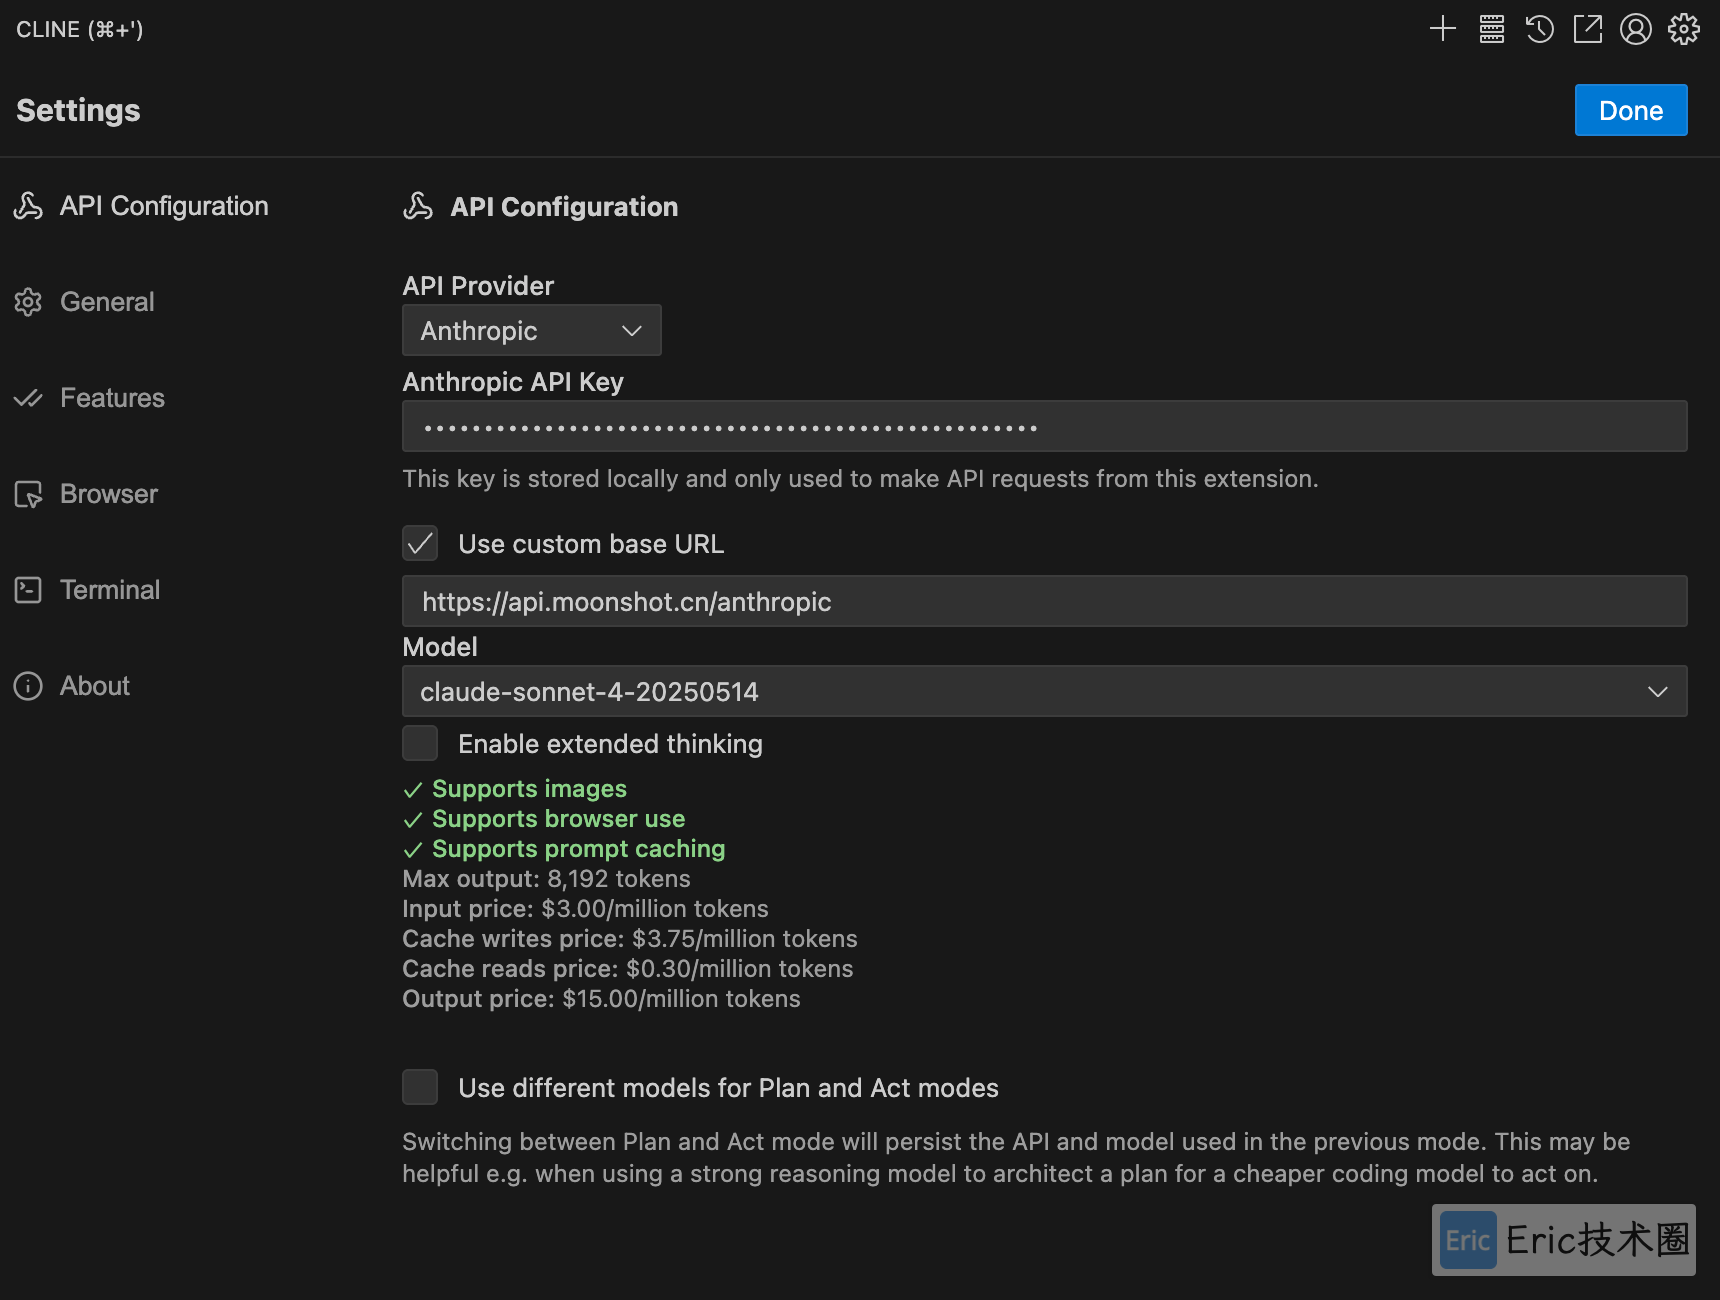Switch to the Browser settings tab
The image size is (1720, 1300).
pyautogui.click(x=109, y=494)
